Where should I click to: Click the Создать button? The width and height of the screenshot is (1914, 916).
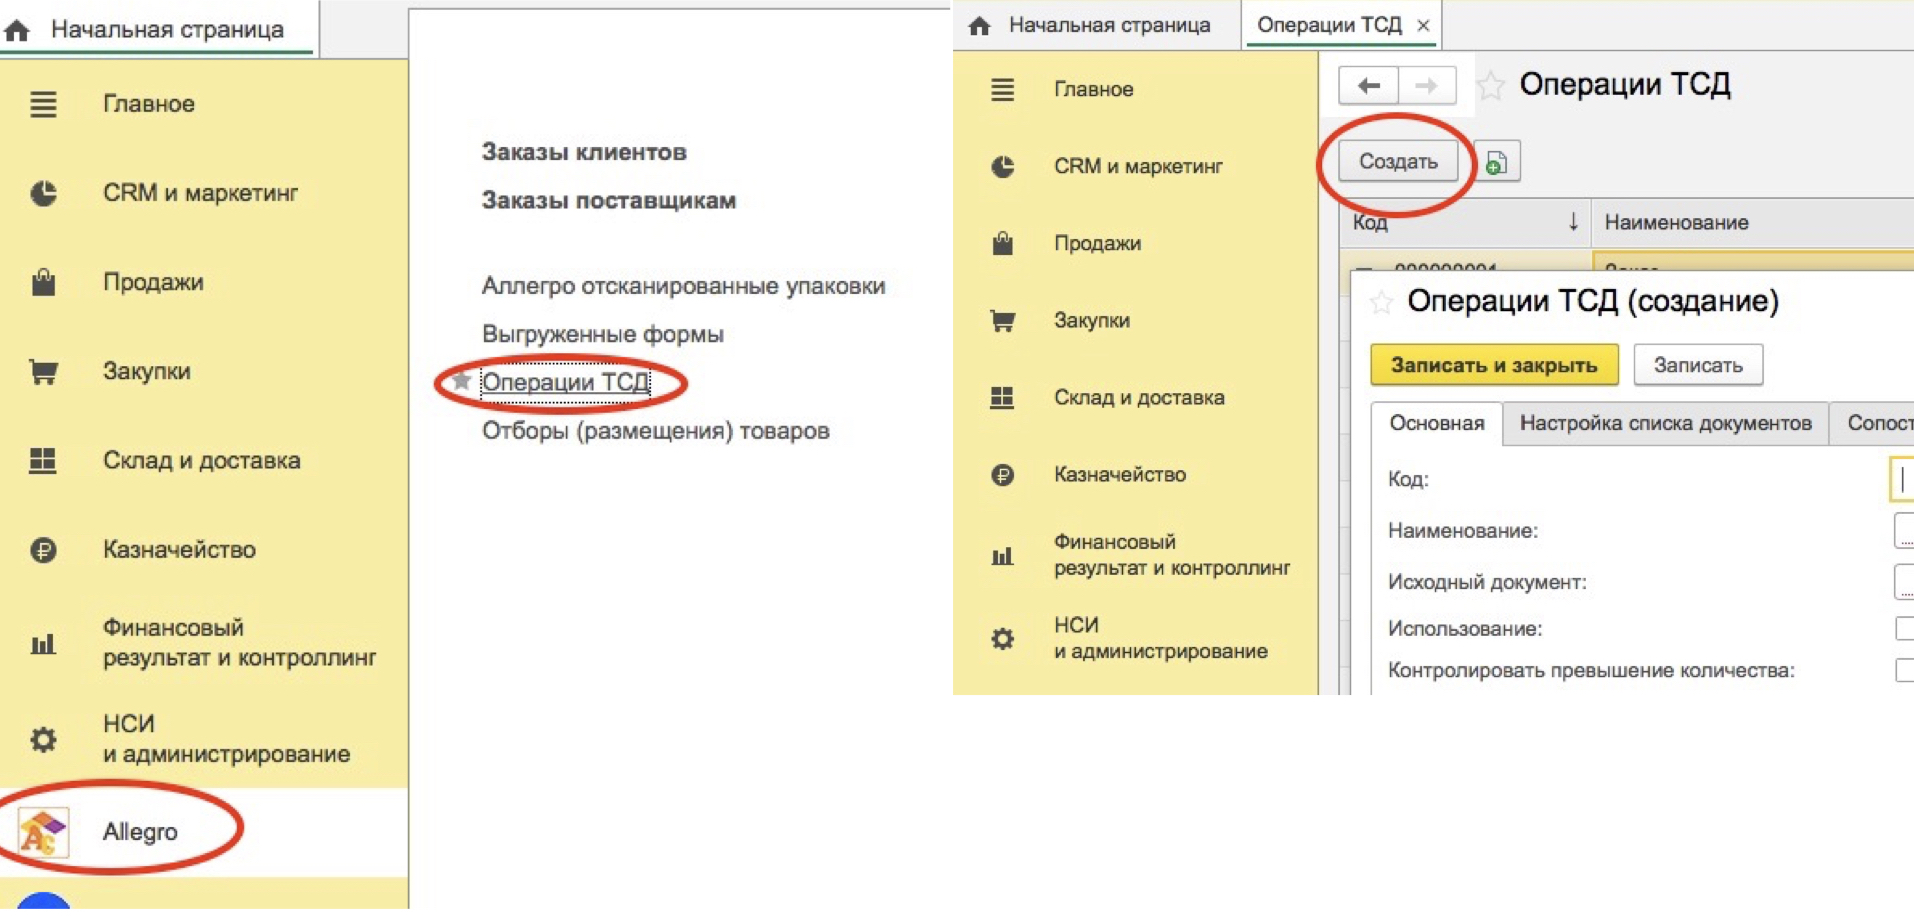[x=1398, y=162]
